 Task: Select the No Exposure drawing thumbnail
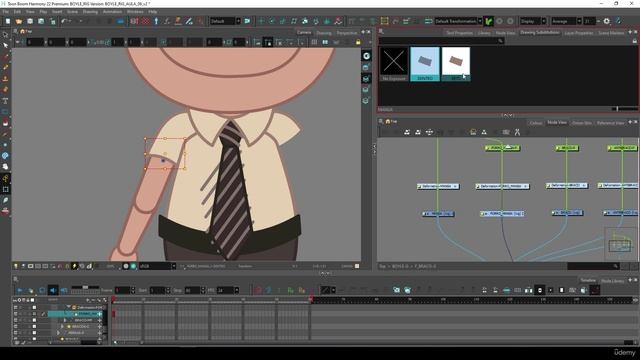click(394, 64)
